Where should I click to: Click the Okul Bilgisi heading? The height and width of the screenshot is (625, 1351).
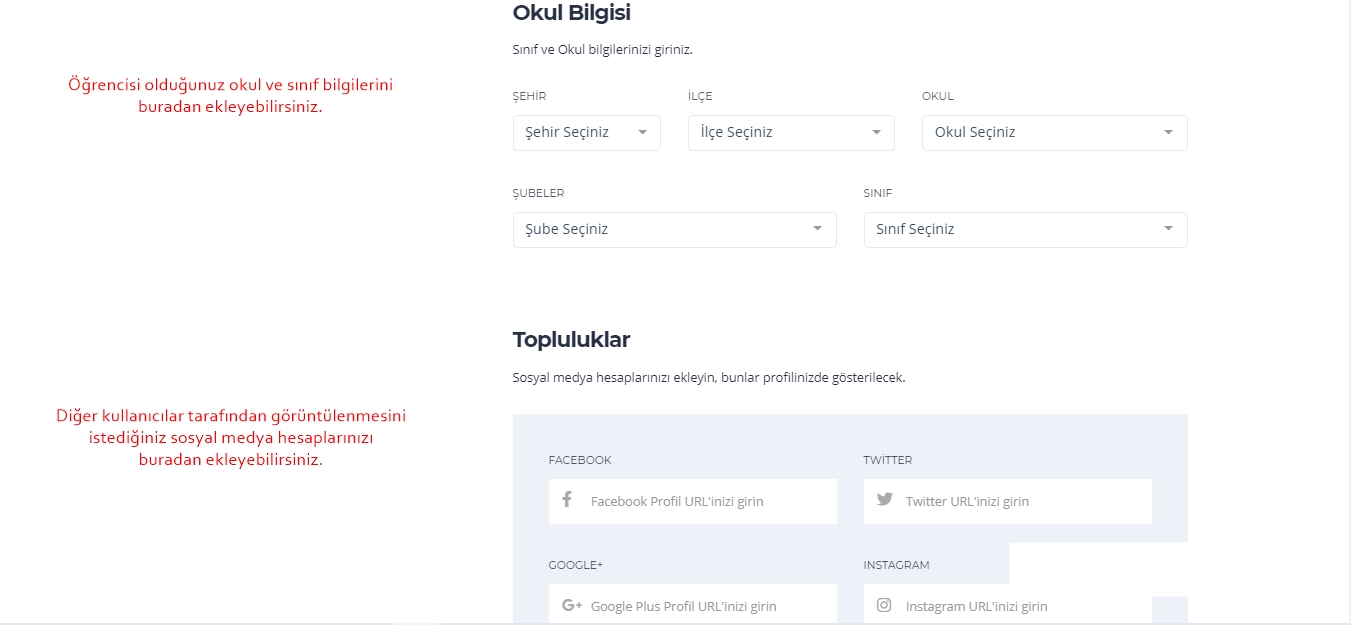[x=571, y=13]
